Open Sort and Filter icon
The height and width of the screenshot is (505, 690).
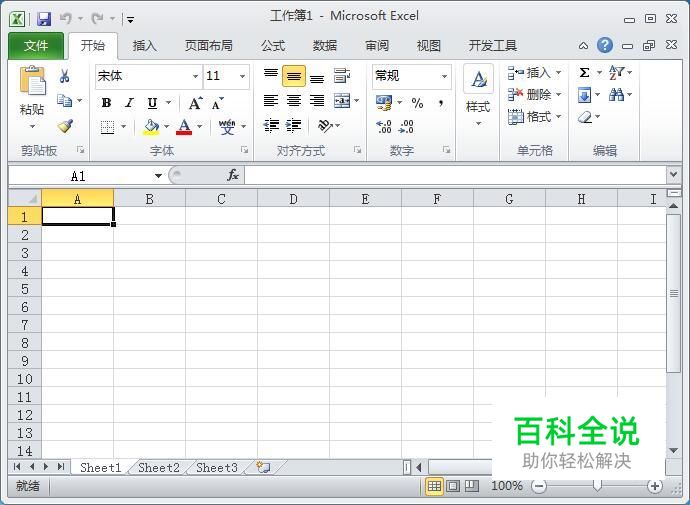616,73
